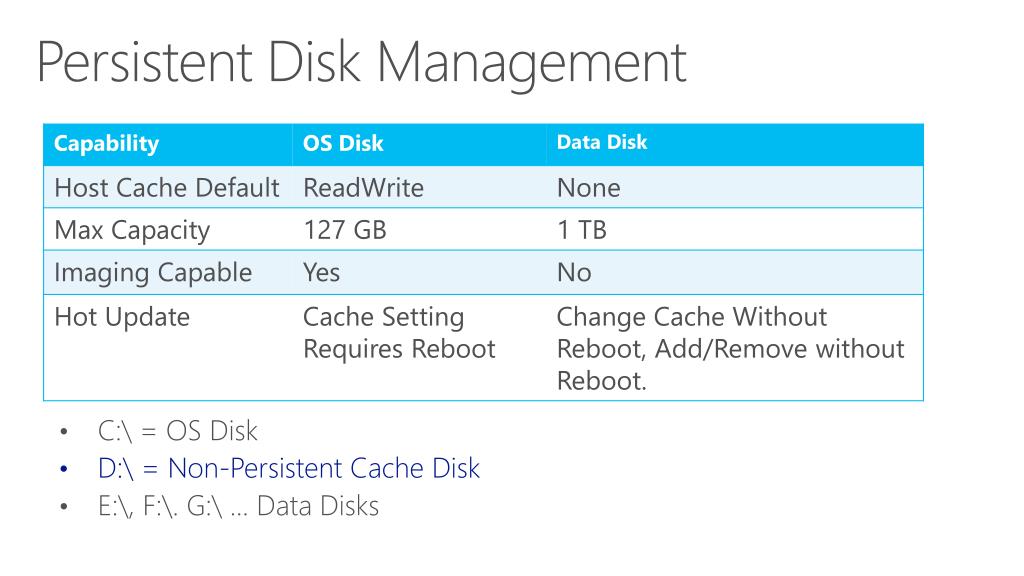Click the D:\ Non-Persistent Cache Disk bullet
This screenshot has height=576, width=1024.
pyautogui.click(x=289, y=468)
